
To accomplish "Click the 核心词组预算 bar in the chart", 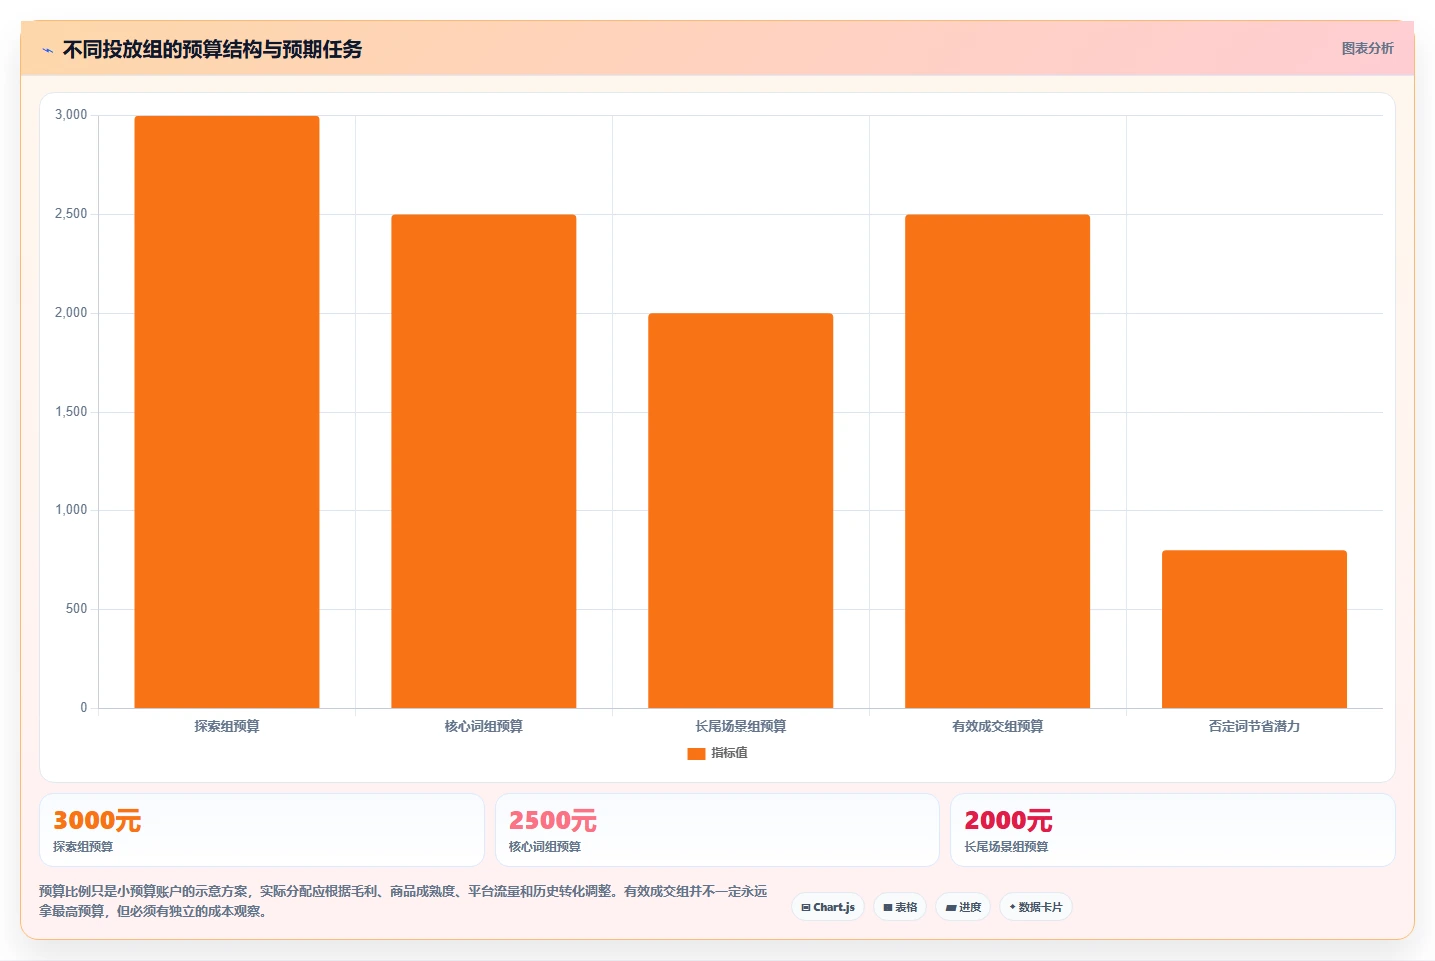I will point(484,461).
